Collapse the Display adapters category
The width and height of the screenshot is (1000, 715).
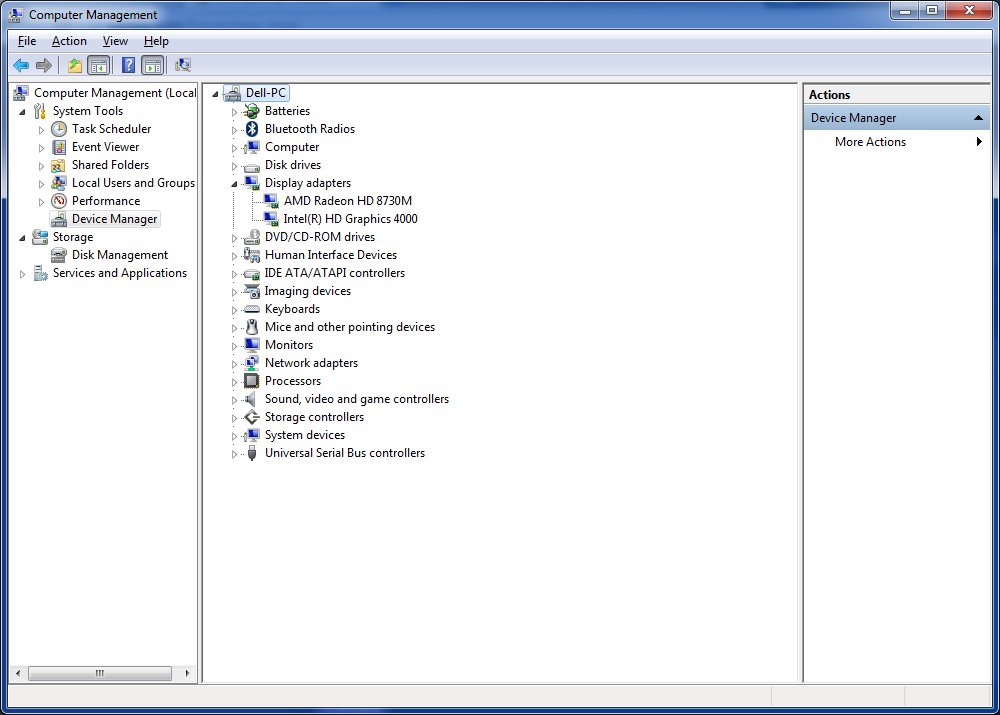point(234,184)
